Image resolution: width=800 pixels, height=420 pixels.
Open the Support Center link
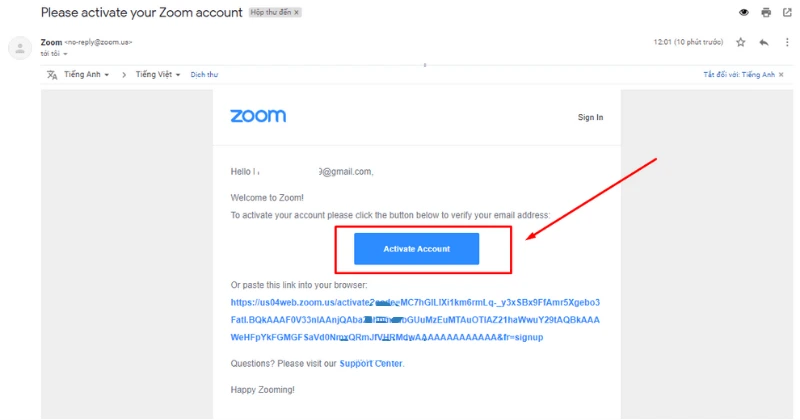tap(370, 363)
